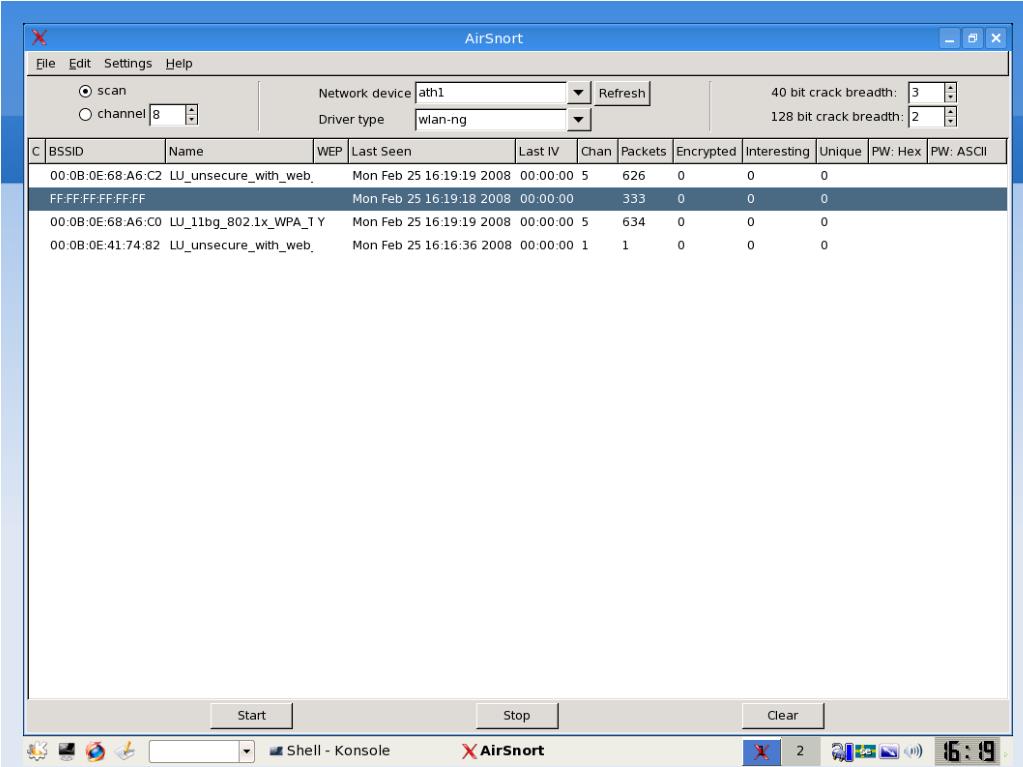Click the AirSnort taskbar entry
The image size is (1023, 767).
[x=503, y=751]
